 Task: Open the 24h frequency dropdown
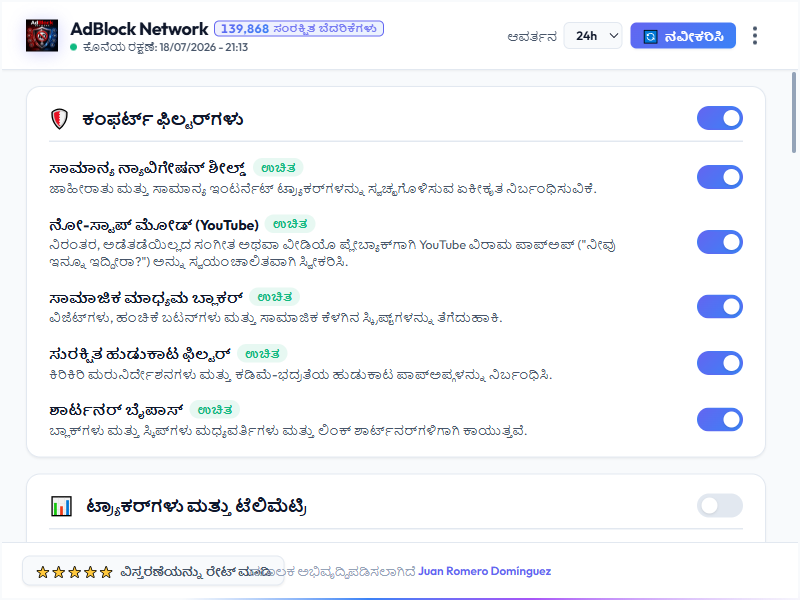click(593, 36)
